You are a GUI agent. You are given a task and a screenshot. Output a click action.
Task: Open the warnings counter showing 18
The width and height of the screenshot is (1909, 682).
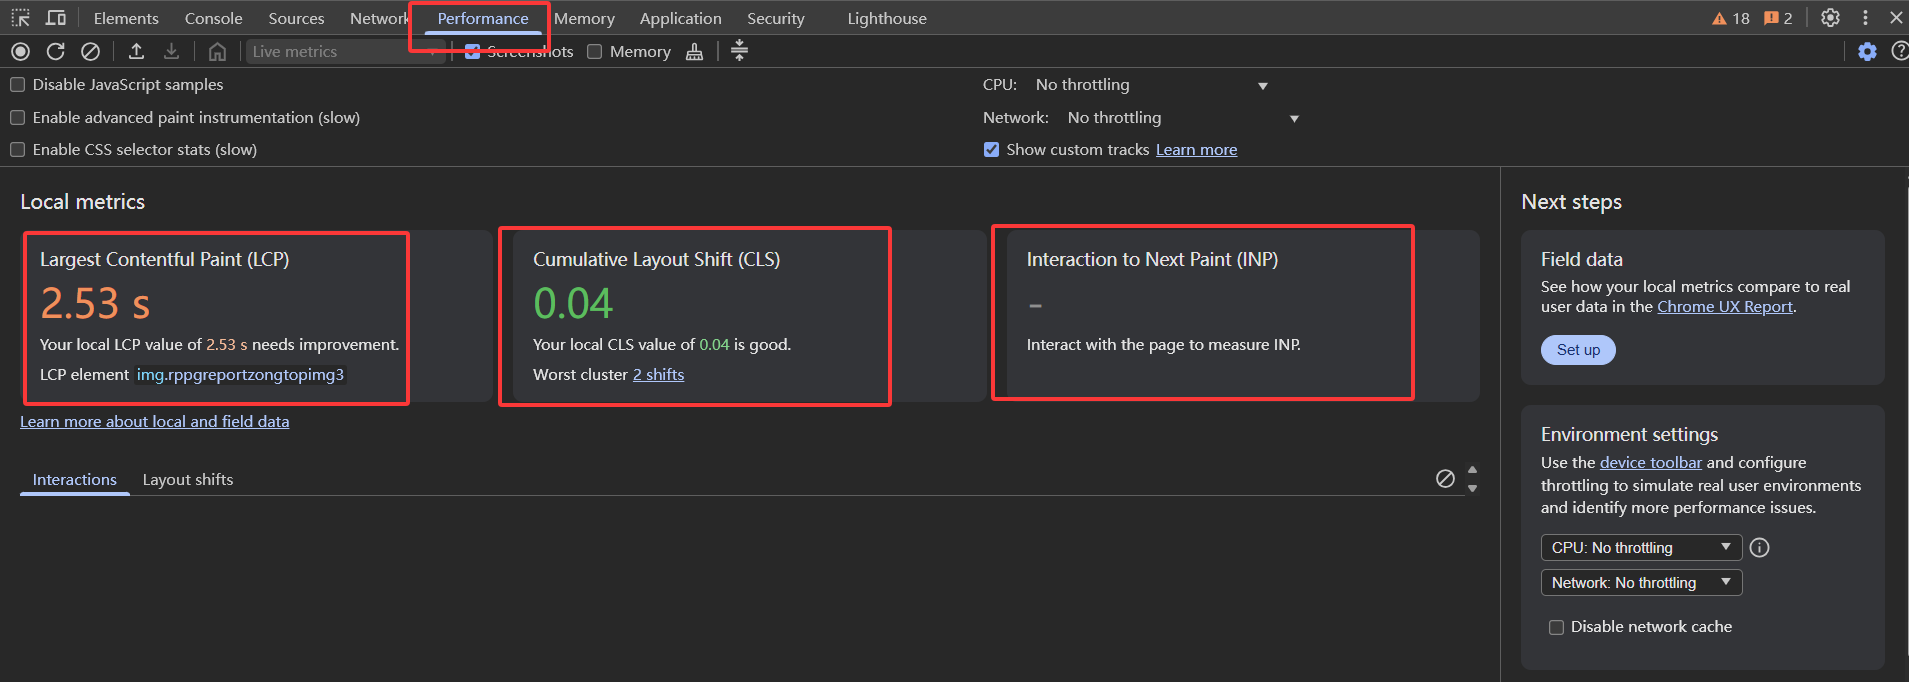(1731, 18)
